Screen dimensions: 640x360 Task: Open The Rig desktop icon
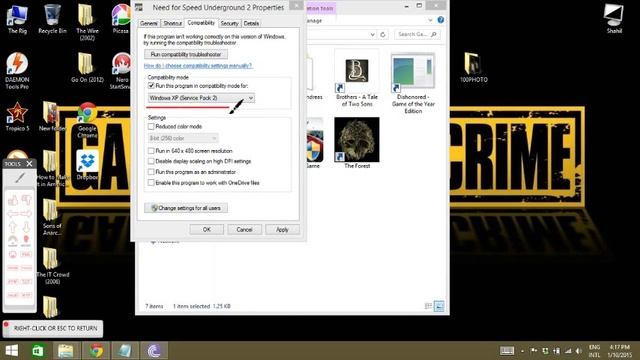17,19
